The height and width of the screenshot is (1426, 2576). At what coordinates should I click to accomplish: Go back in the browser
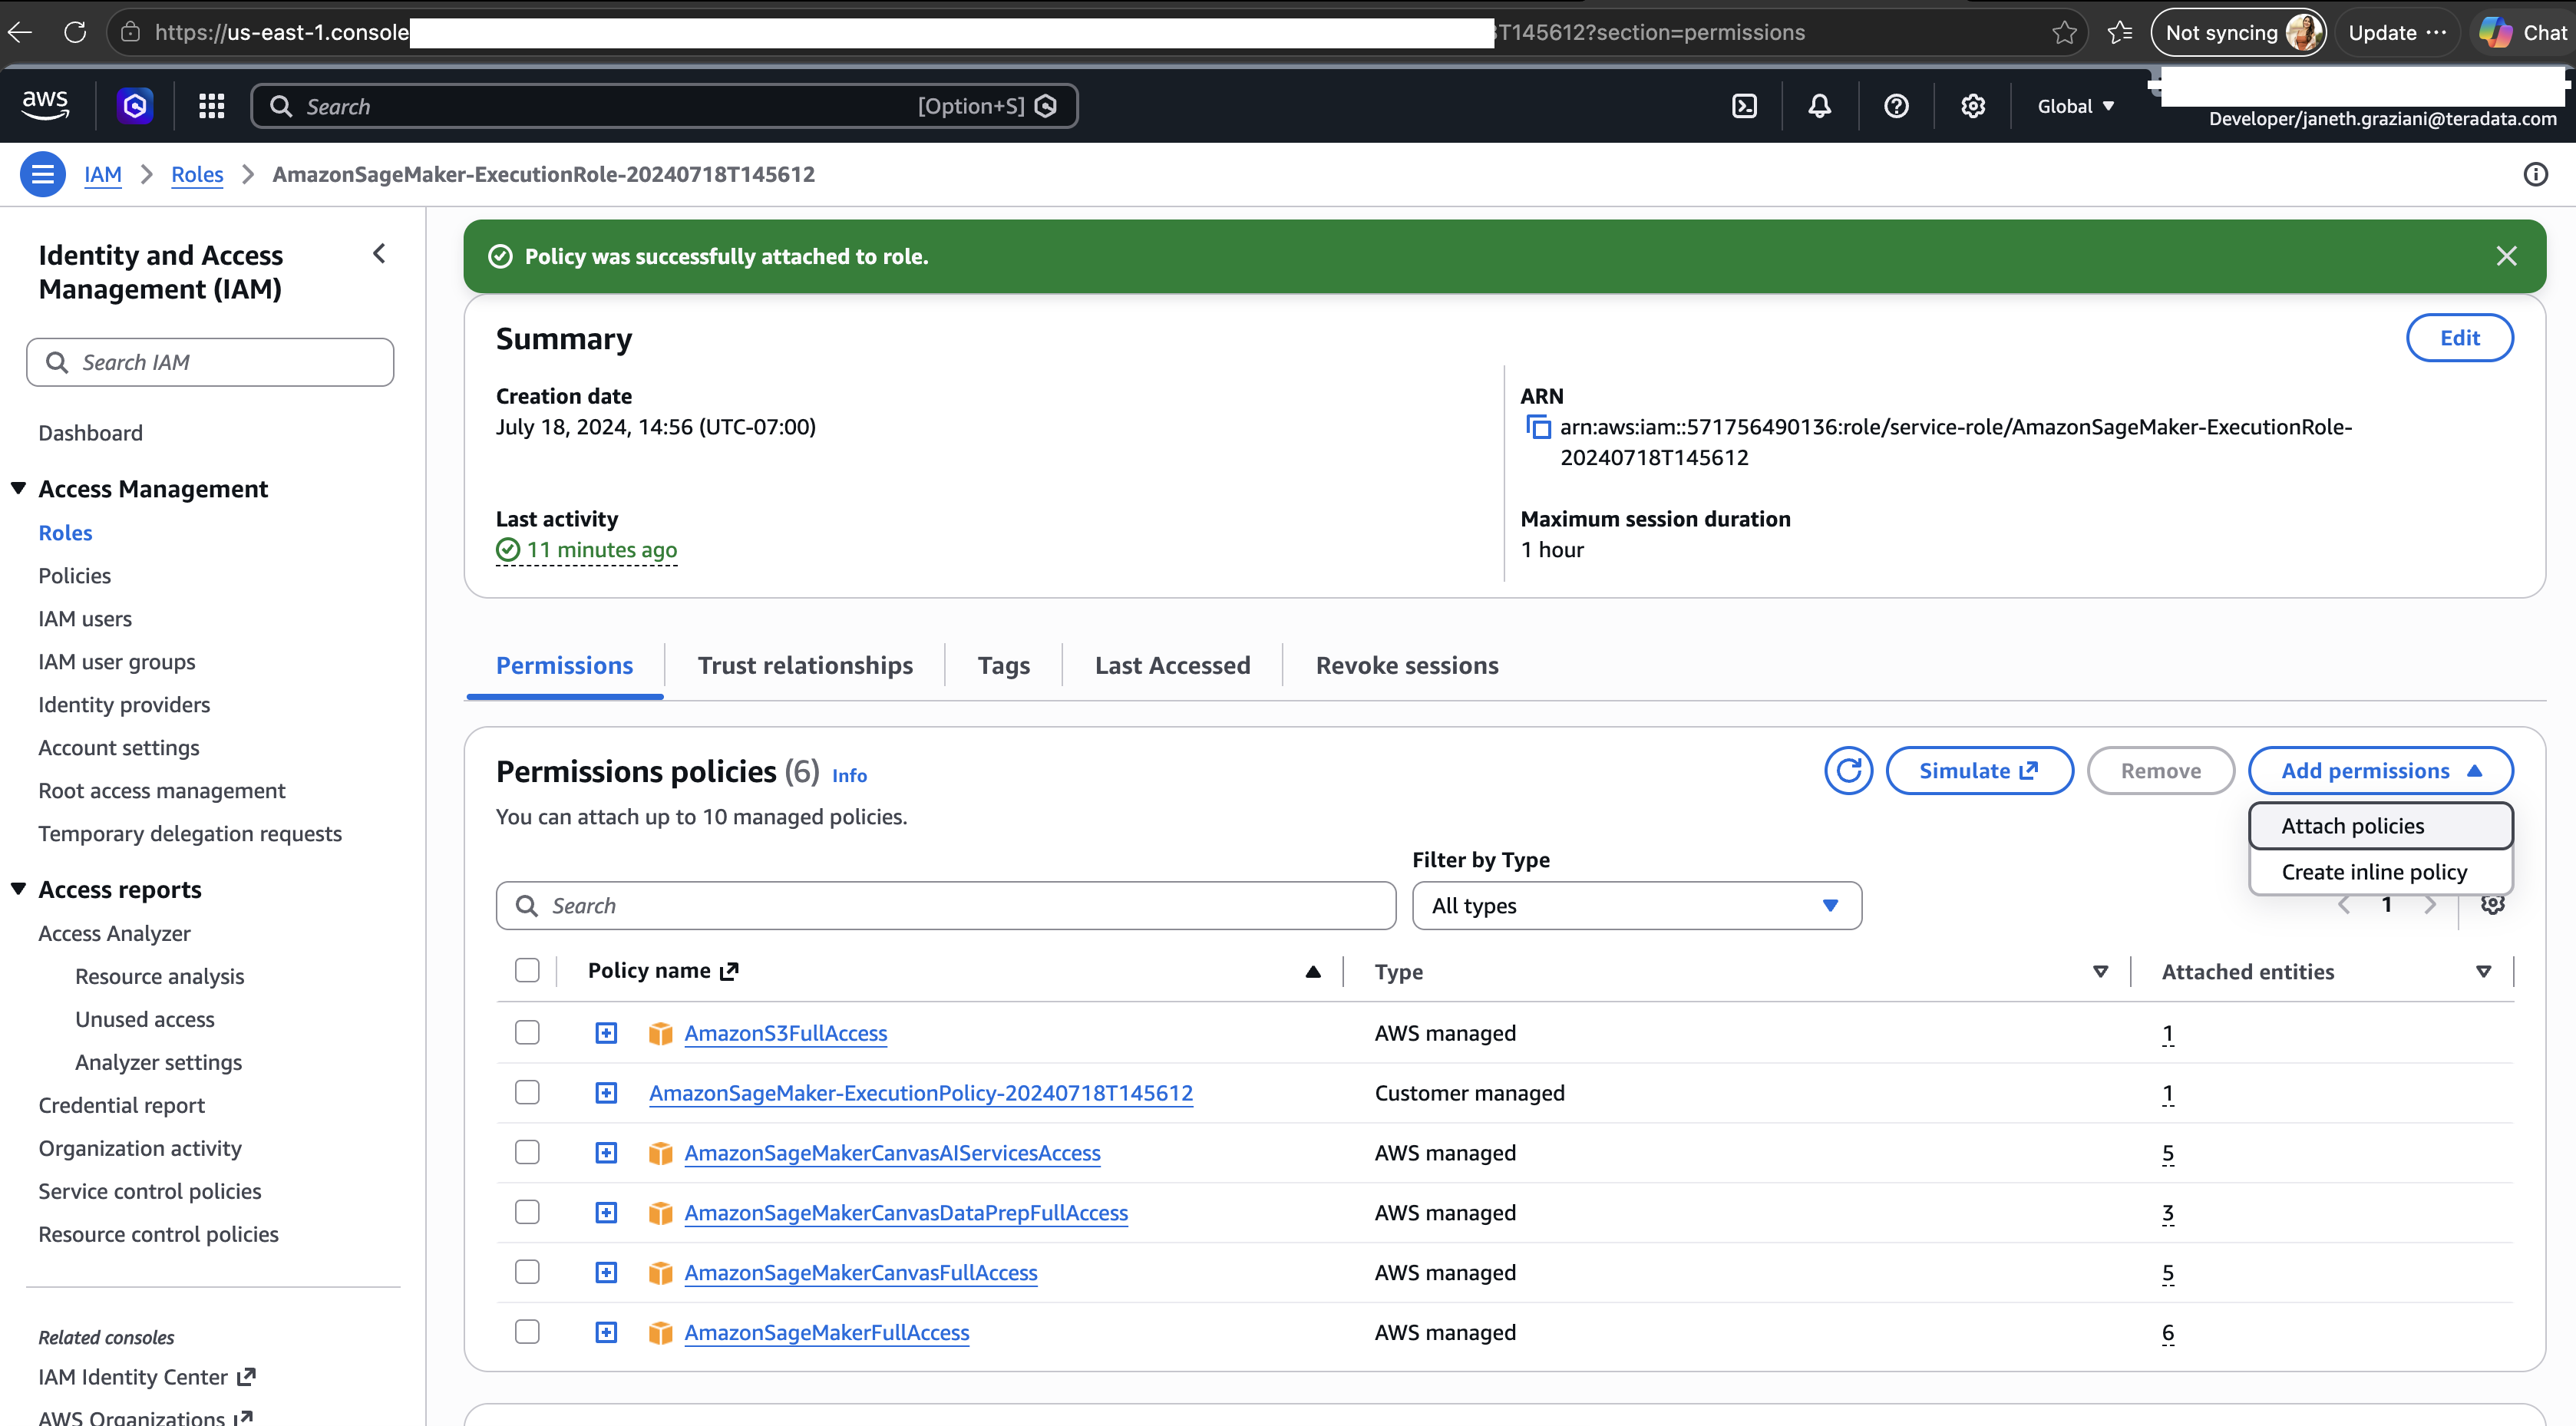click(20, 32)
